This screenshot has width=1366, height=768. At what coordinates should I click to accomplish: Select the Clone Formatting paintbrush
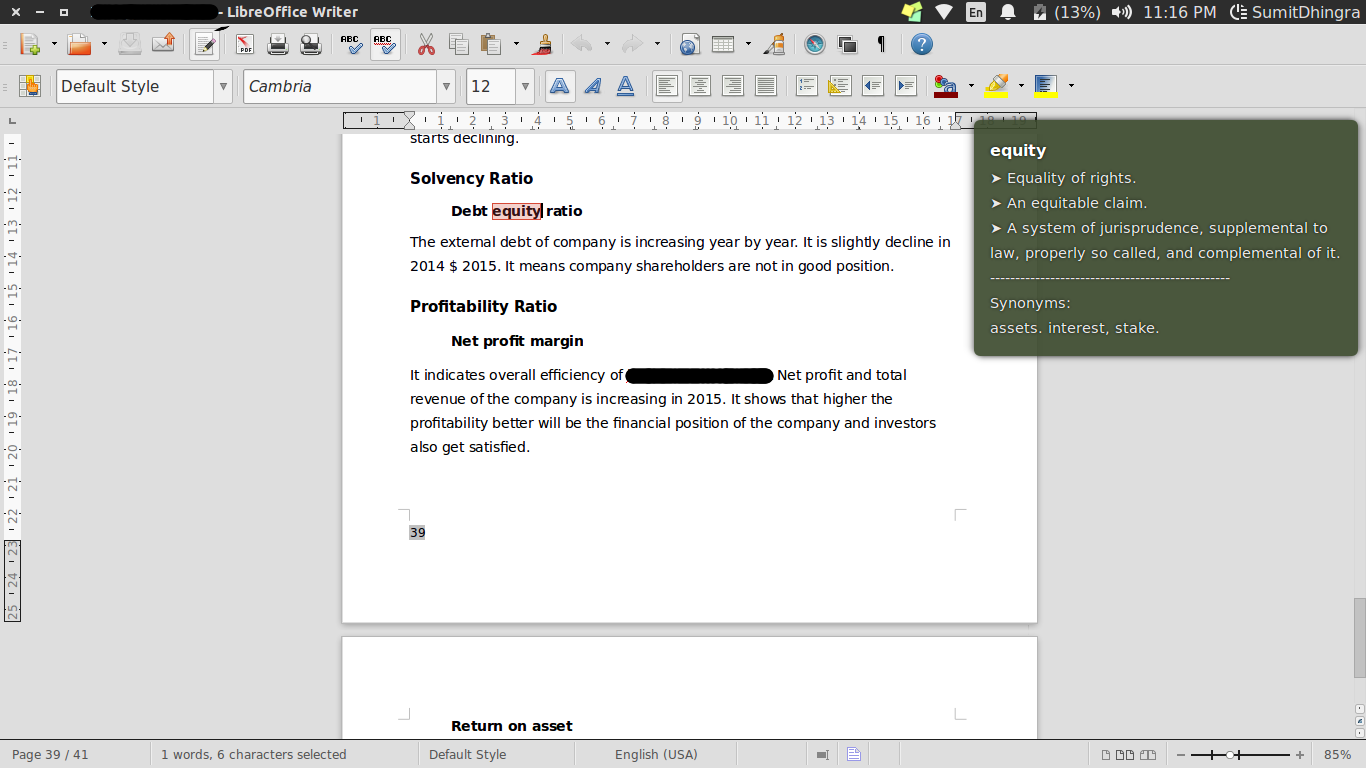(543, 44)
